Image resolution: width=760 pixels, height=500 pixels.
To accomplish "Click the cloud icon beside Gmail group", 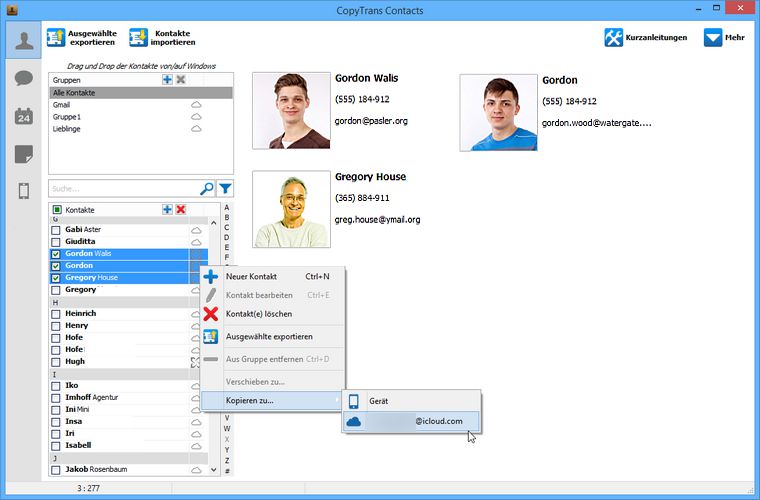I will 196,105.
